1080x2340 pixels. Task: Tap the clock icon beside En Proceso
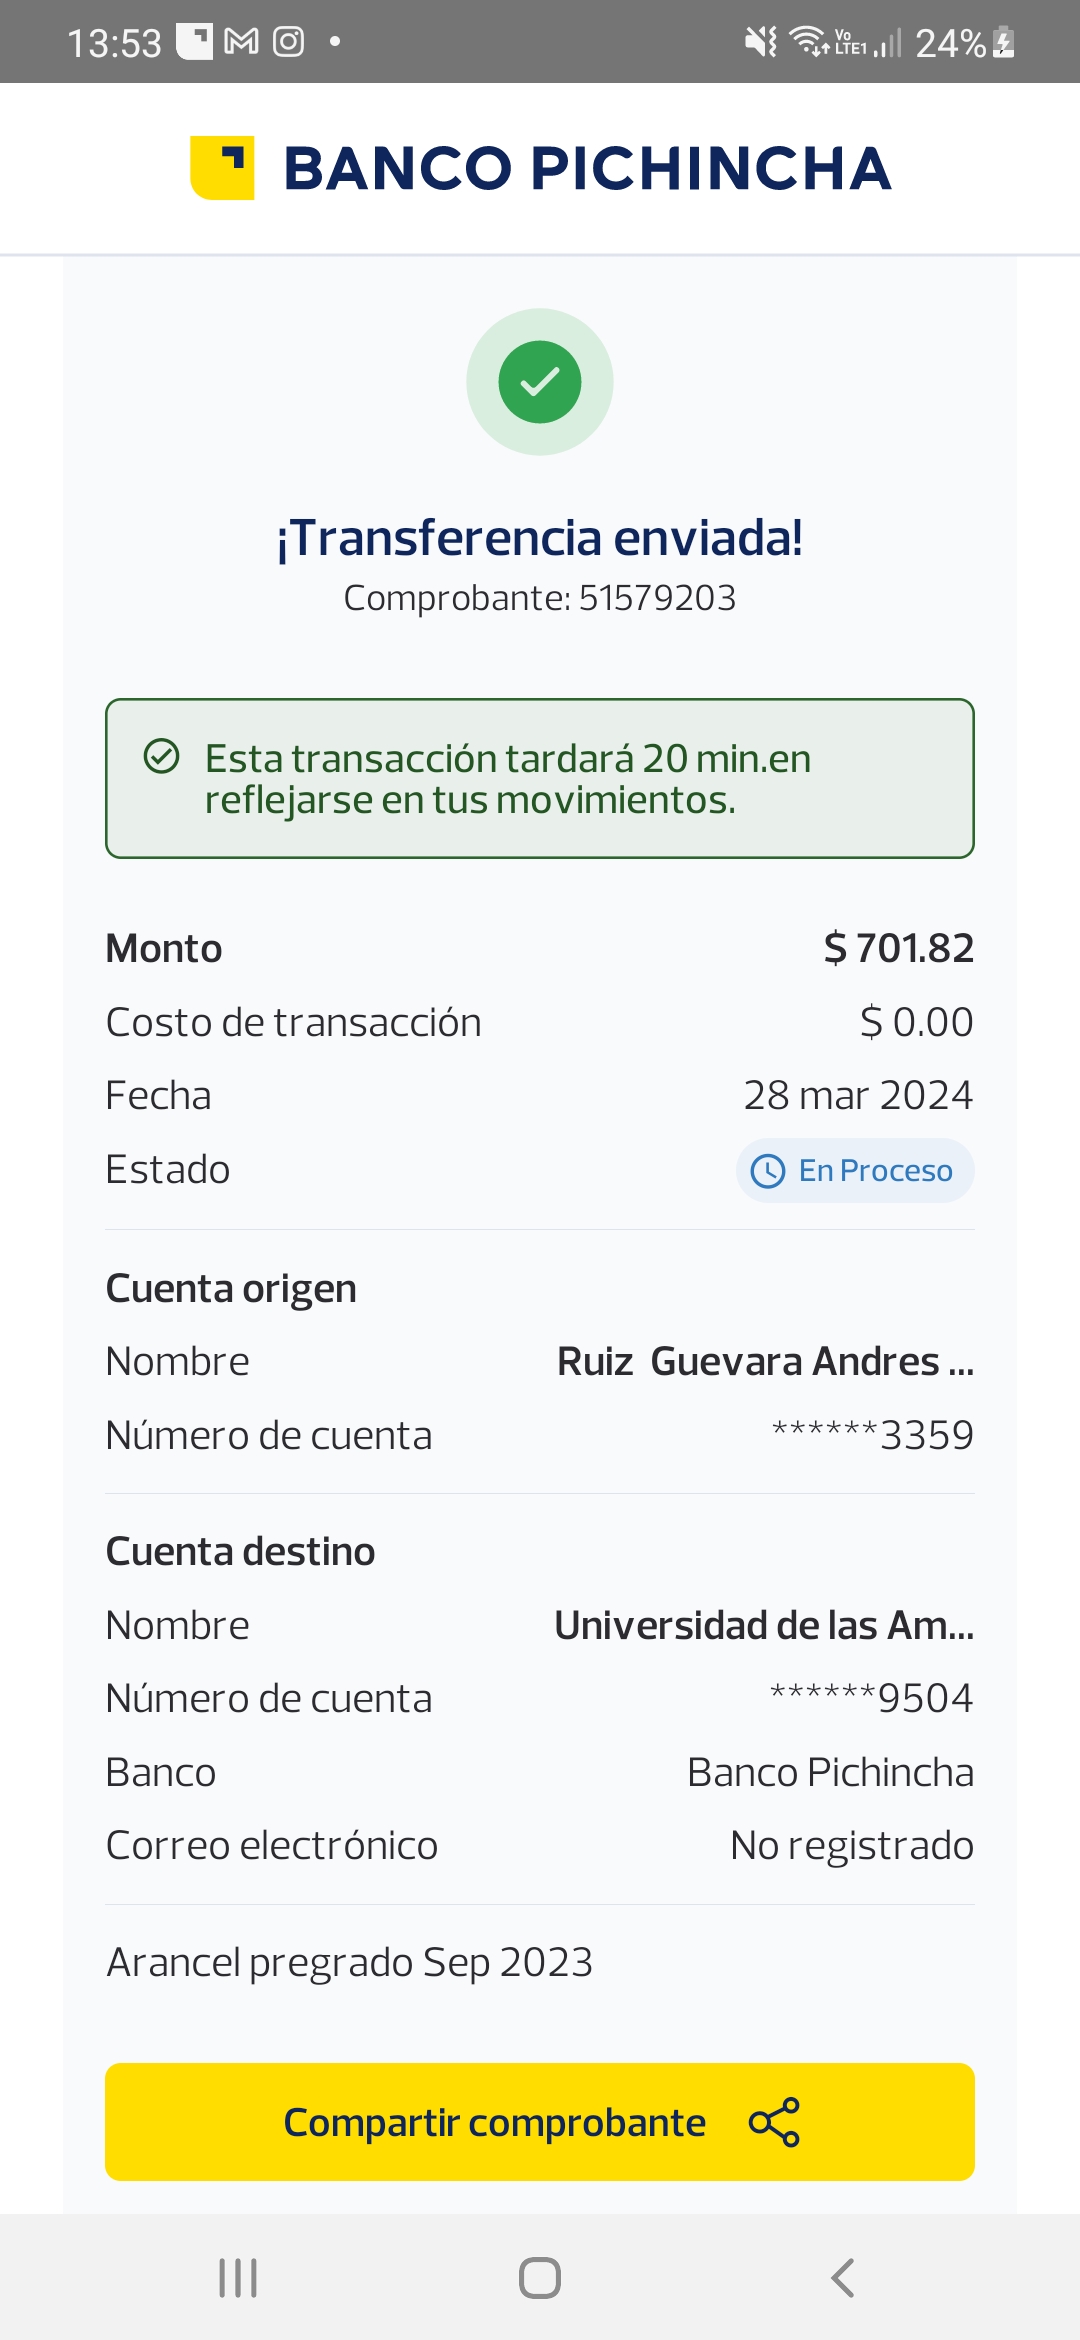pyautogui.click(x=768, y=1171)
